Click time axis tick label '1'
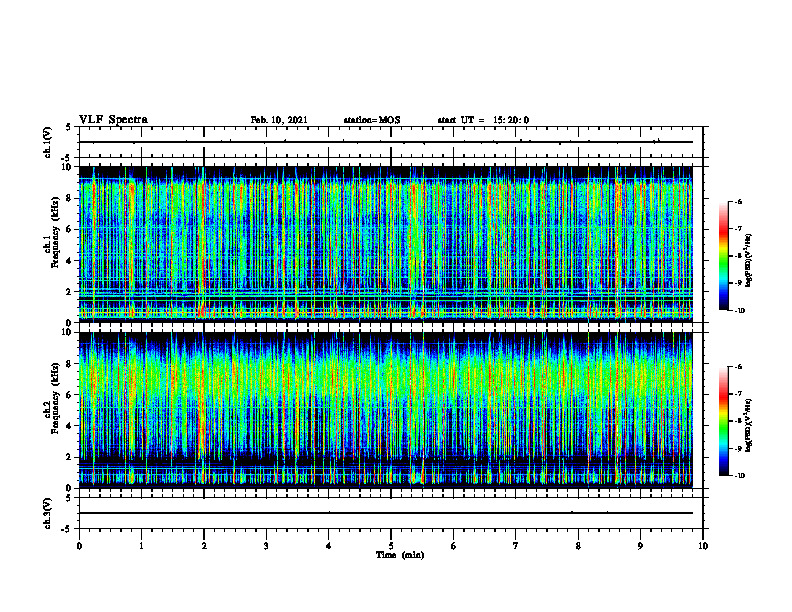 (141, 546)
